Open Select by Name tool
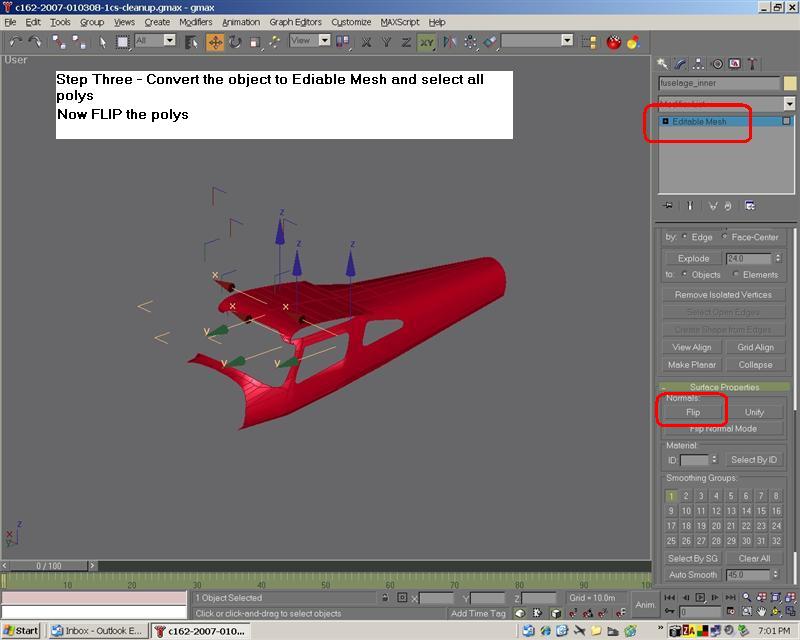This screenshot has width=800, height=640. tap(192, 42)
